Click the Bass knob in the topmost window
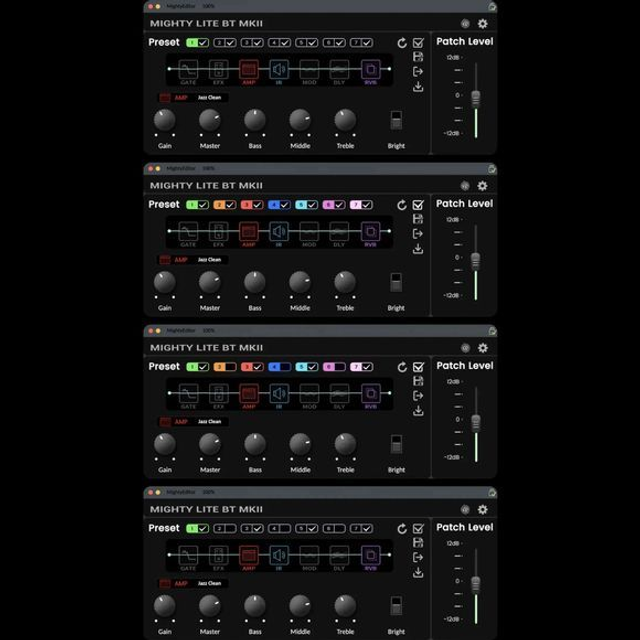Image resolution: width=640 pixels, height=640 pixels. [255, 120]
